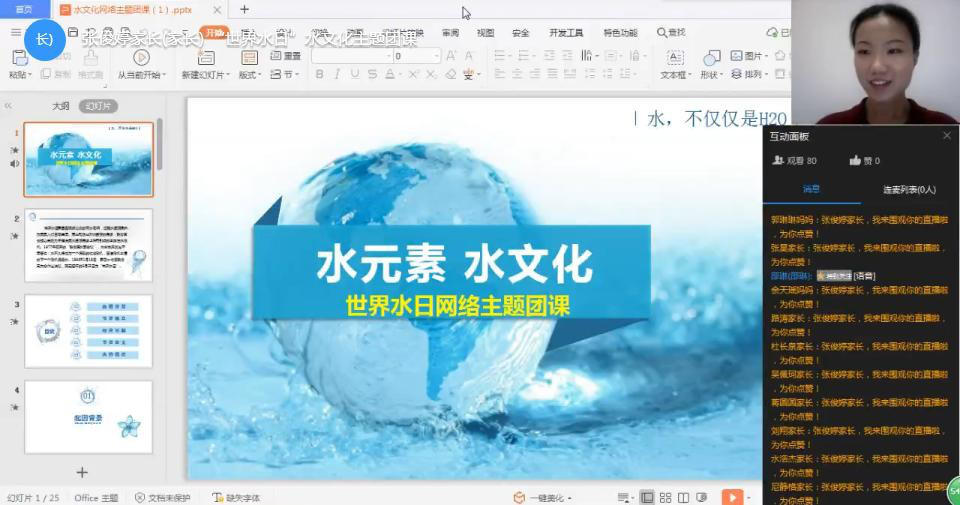Toggle bold formatting
960x505 pixels.
click(x=318, y=74)
